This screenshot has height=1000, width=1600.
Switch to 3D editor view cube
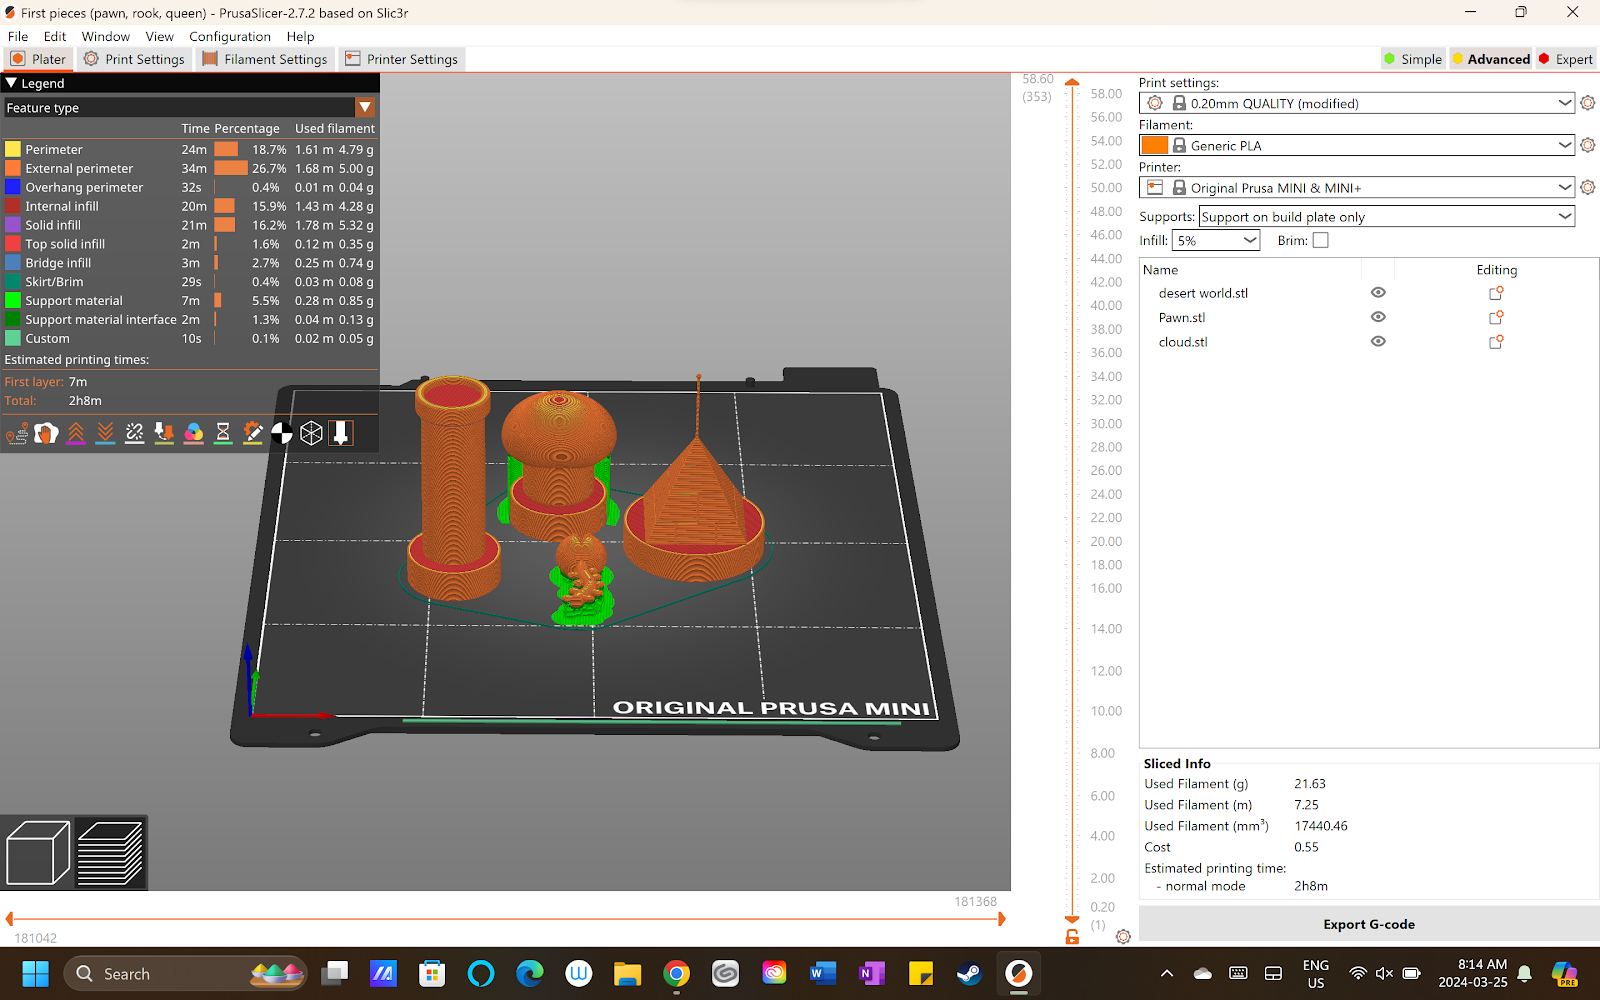click(x=38, y=853)
